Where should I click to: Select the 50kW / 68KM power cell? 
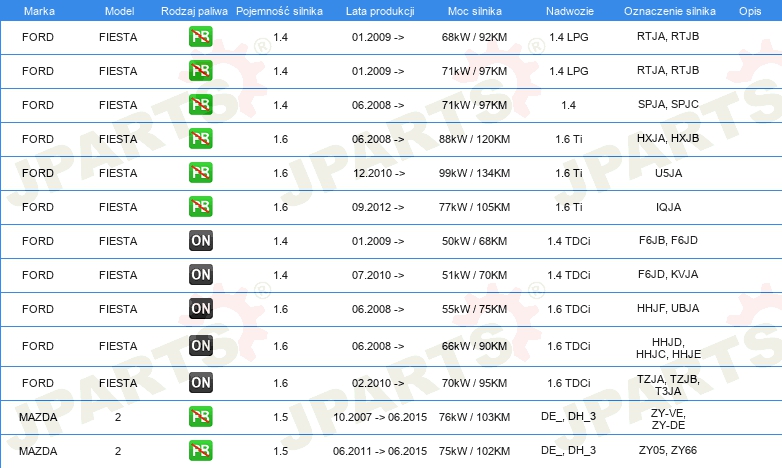coord(474,241)
